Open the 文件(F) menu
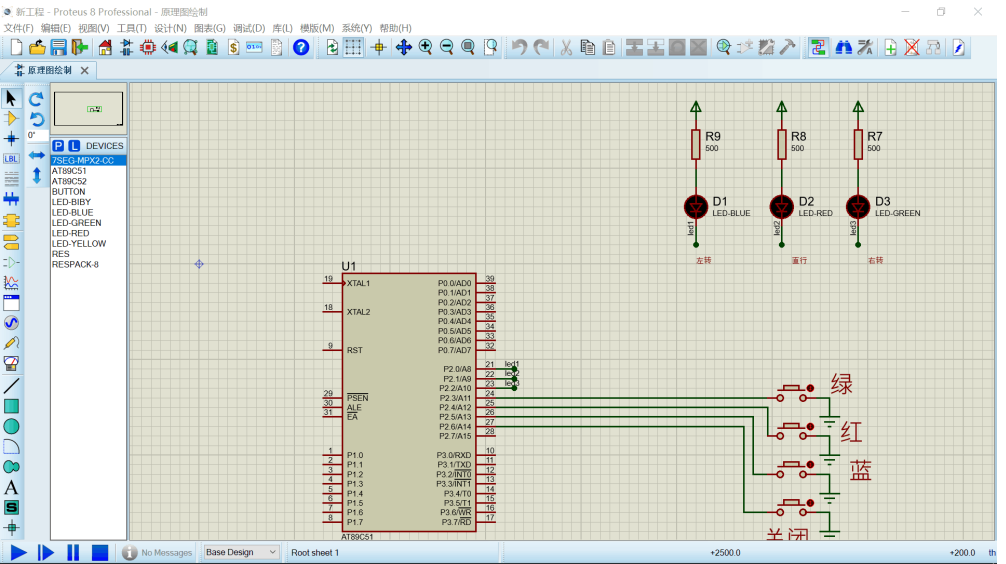 coord(19,28)
